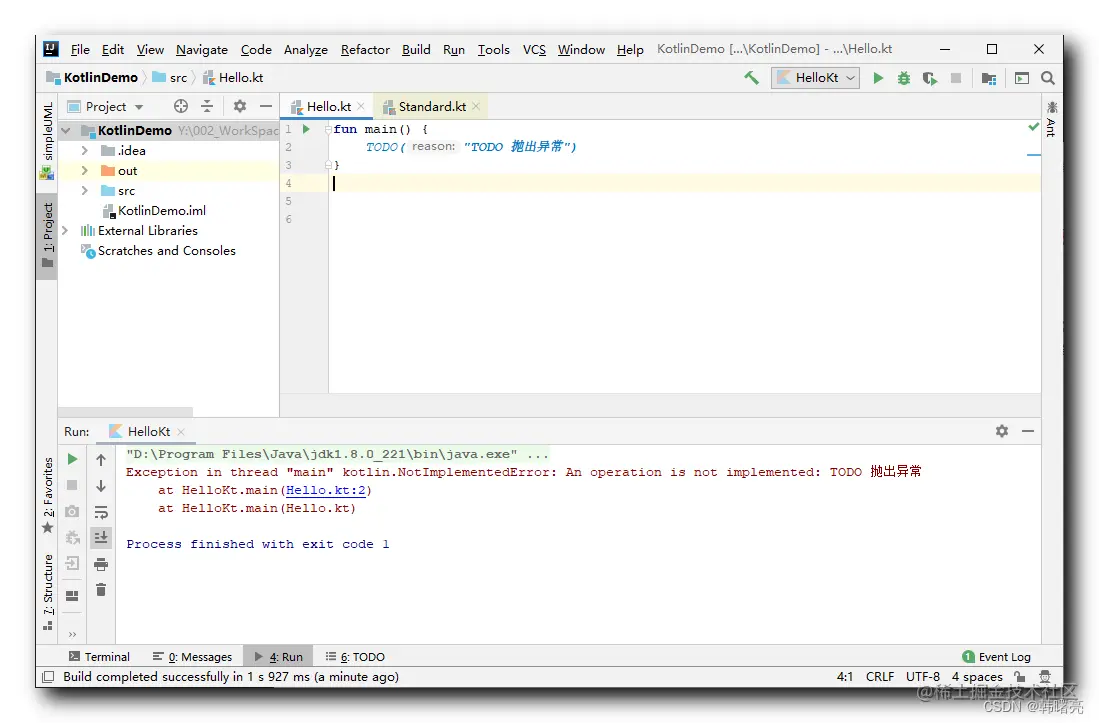Open the 2: Favorites side tab

click(48, 495)
